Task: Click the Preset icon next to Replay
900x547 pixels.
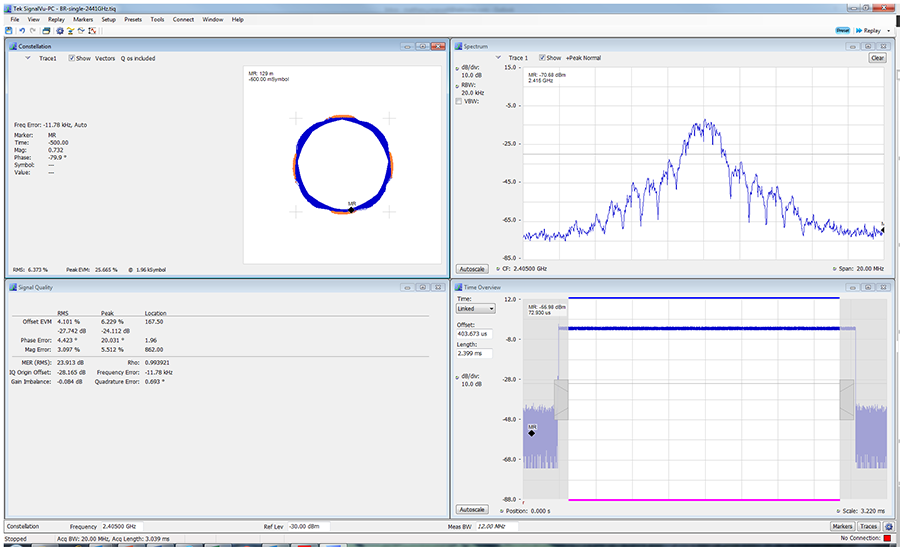Action: [x=842, y=31]
